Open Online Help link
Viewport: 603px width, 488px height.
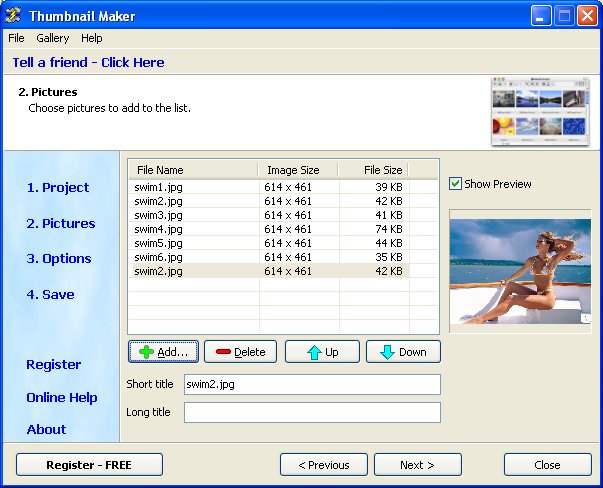pyautogui.click(x=62, y=398)
